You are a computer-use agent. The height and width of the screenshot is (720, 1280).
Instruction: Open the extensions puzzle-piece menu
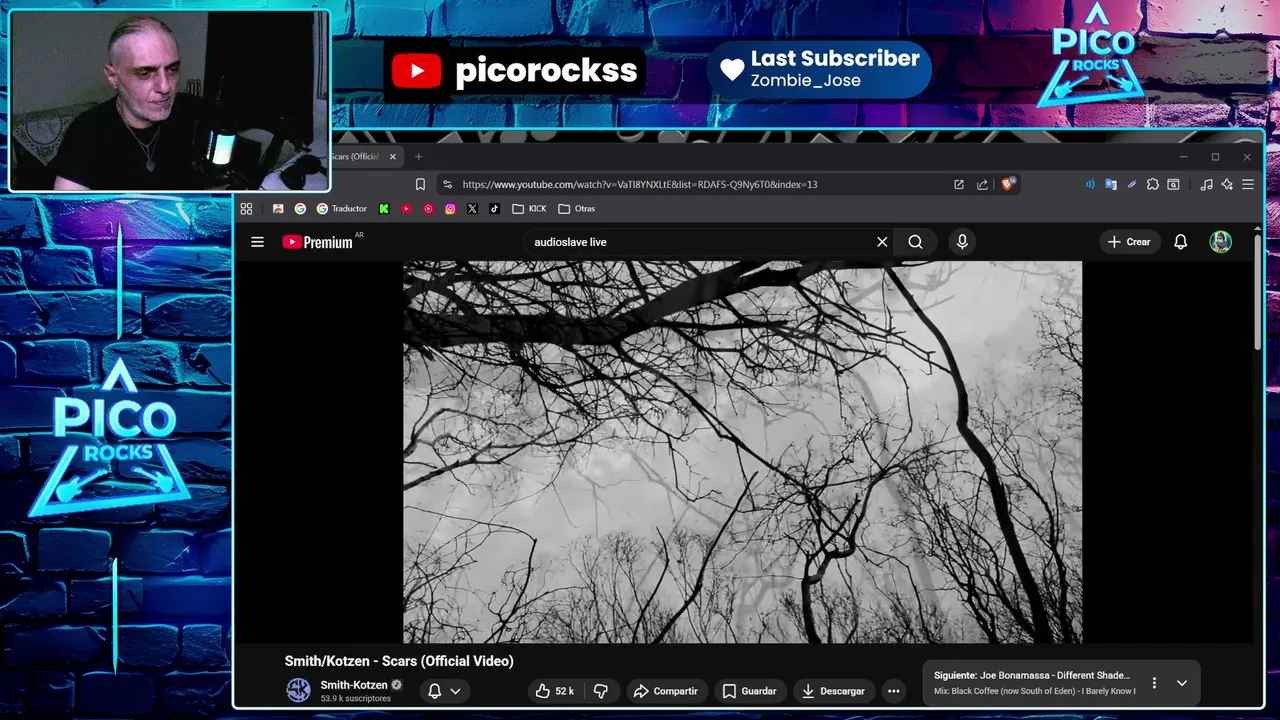[1152, 184]
